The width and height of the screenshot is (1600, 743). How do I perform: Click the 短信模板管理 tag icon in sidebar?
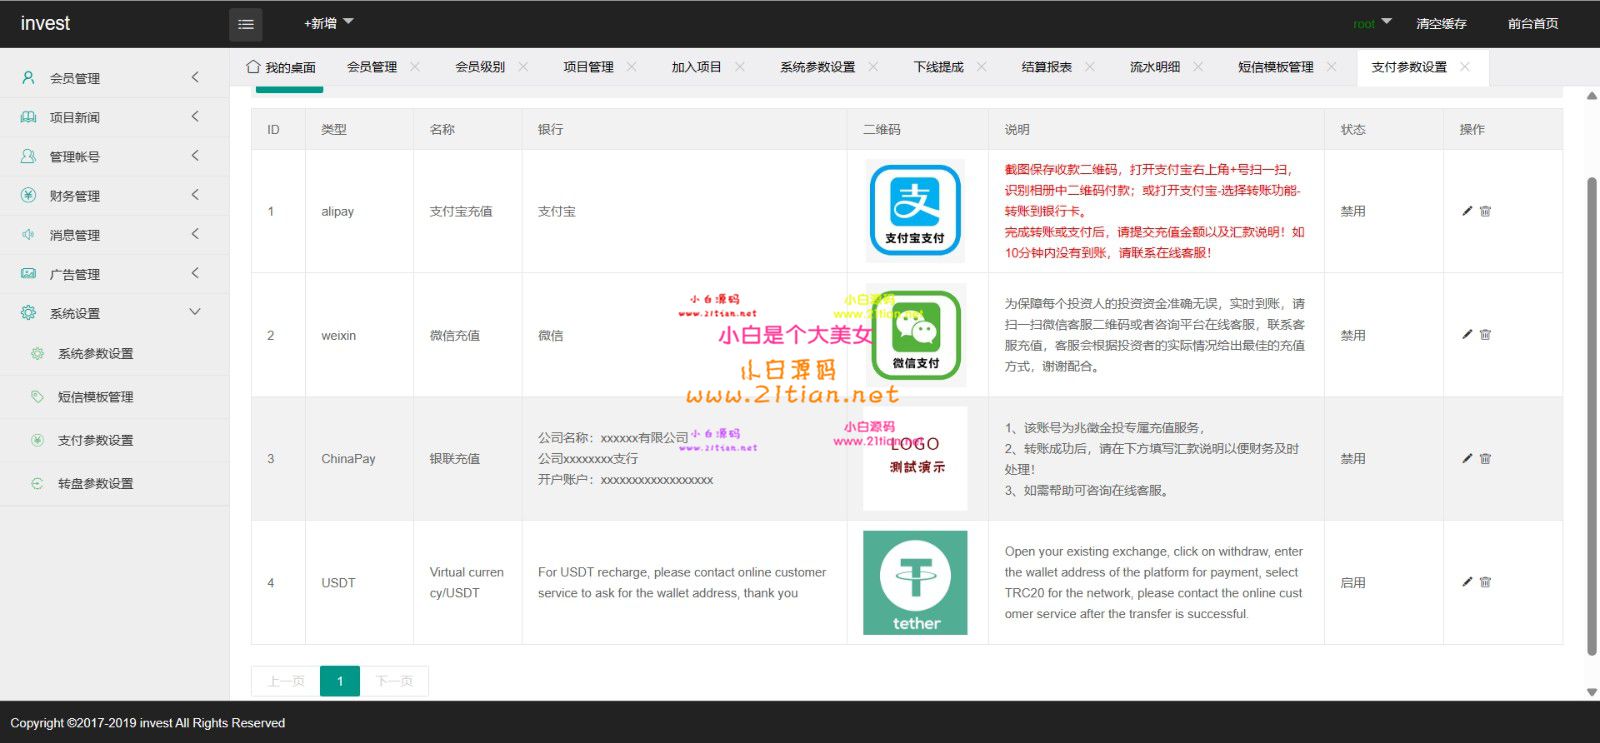pos(37,396)
